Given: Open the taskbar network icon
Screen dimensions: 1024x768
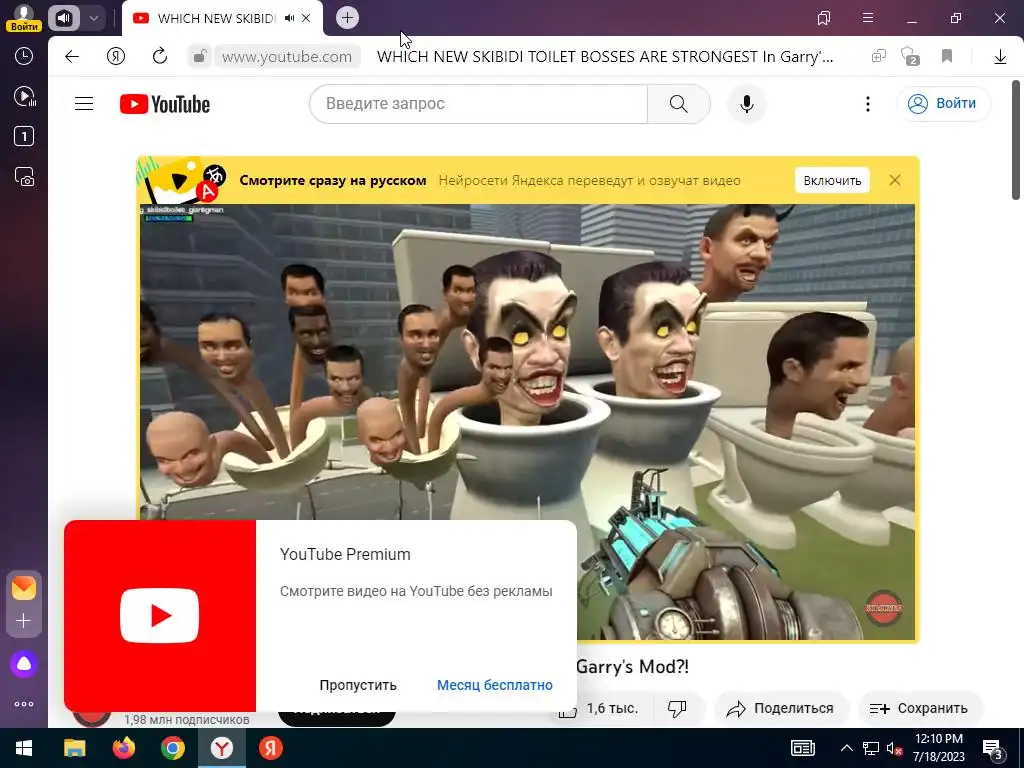Looking at the screenshot, I should [x=870, y=748].
